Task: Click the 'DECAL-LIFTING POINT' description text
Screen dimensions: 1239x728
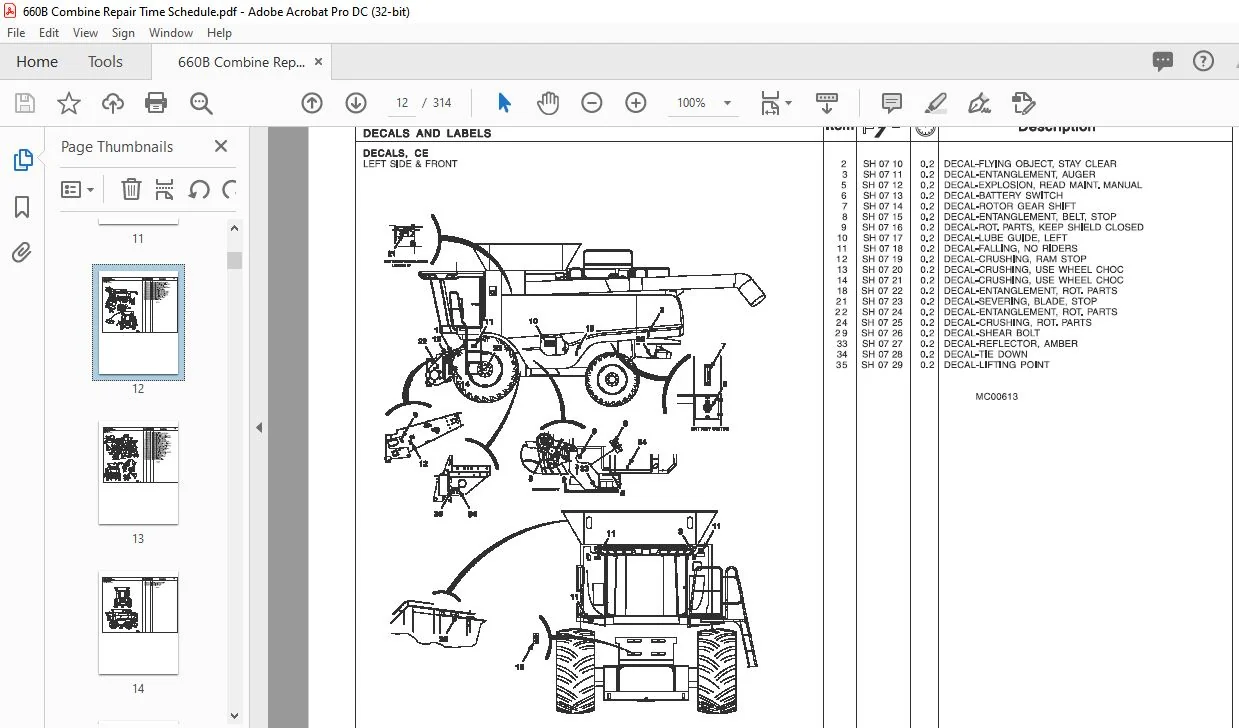Action: click(996, 365)
